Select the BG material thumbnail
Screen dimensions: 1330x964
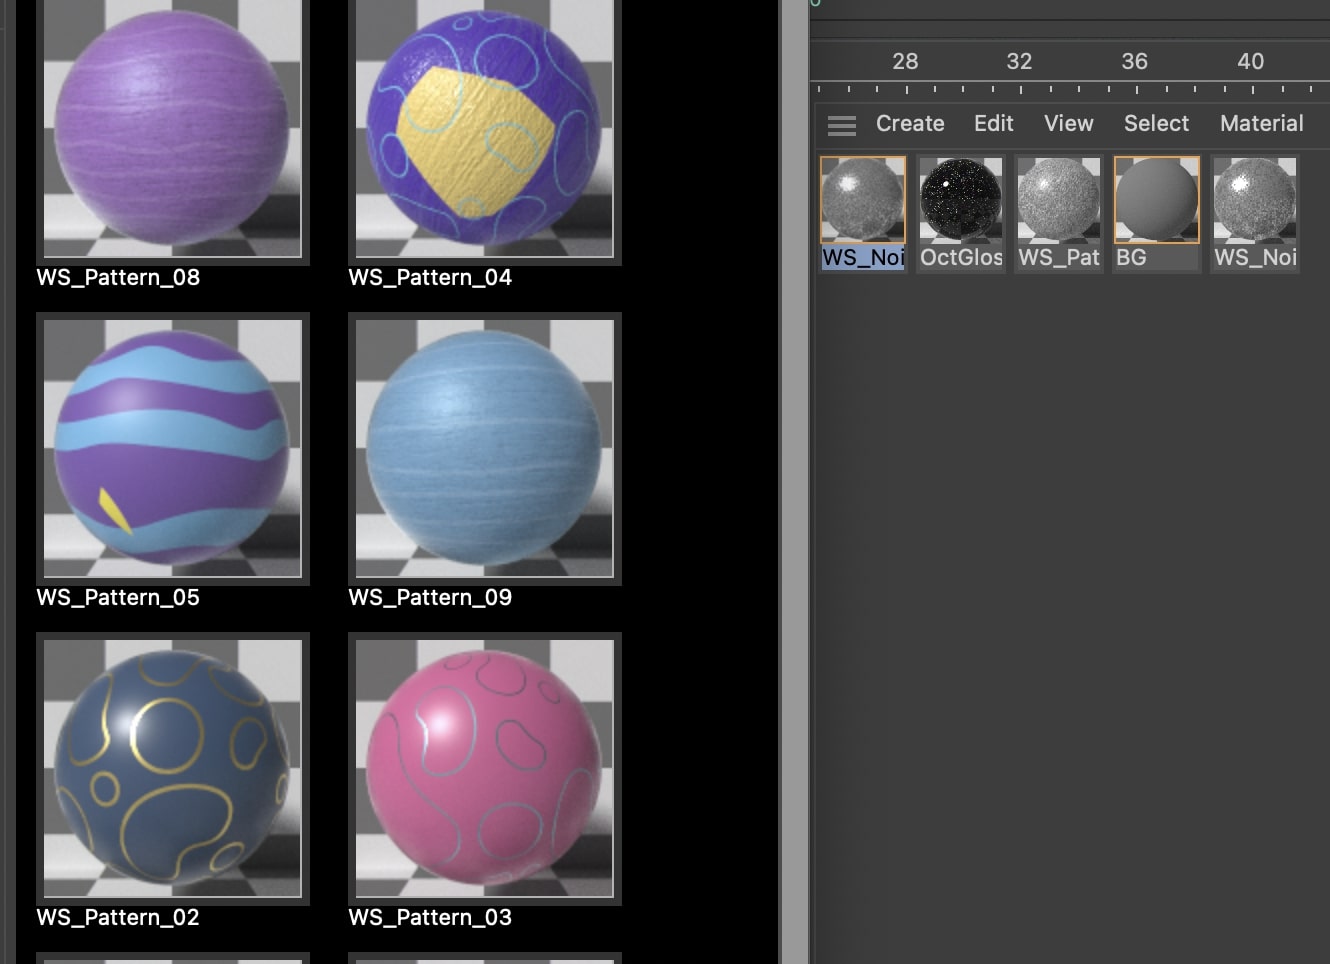tap(1157, 199)
